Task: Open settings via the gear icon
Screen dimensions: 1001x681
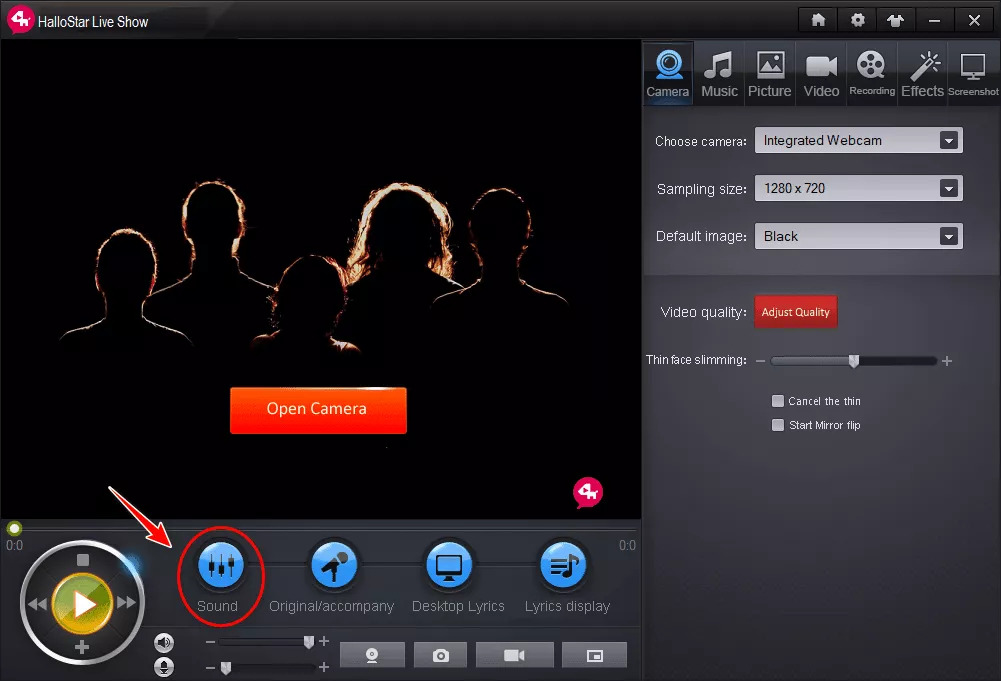Action: (x=857, y=20)
